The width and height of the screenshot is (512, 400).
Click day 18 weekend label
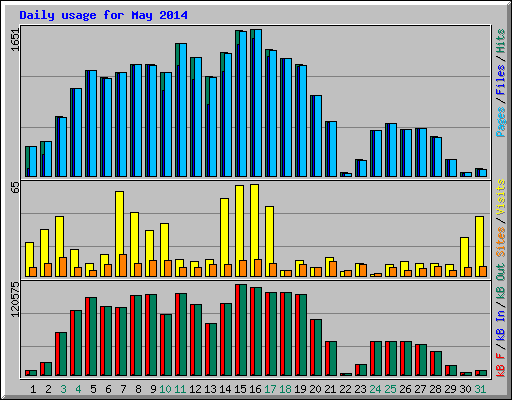[285, 389]
